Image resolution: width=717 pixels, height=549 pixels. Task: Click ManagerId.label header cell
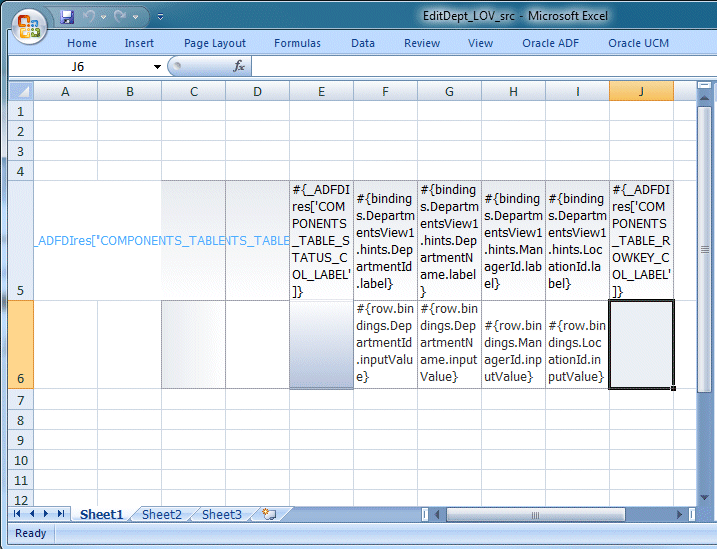click(x=514, y=240)
